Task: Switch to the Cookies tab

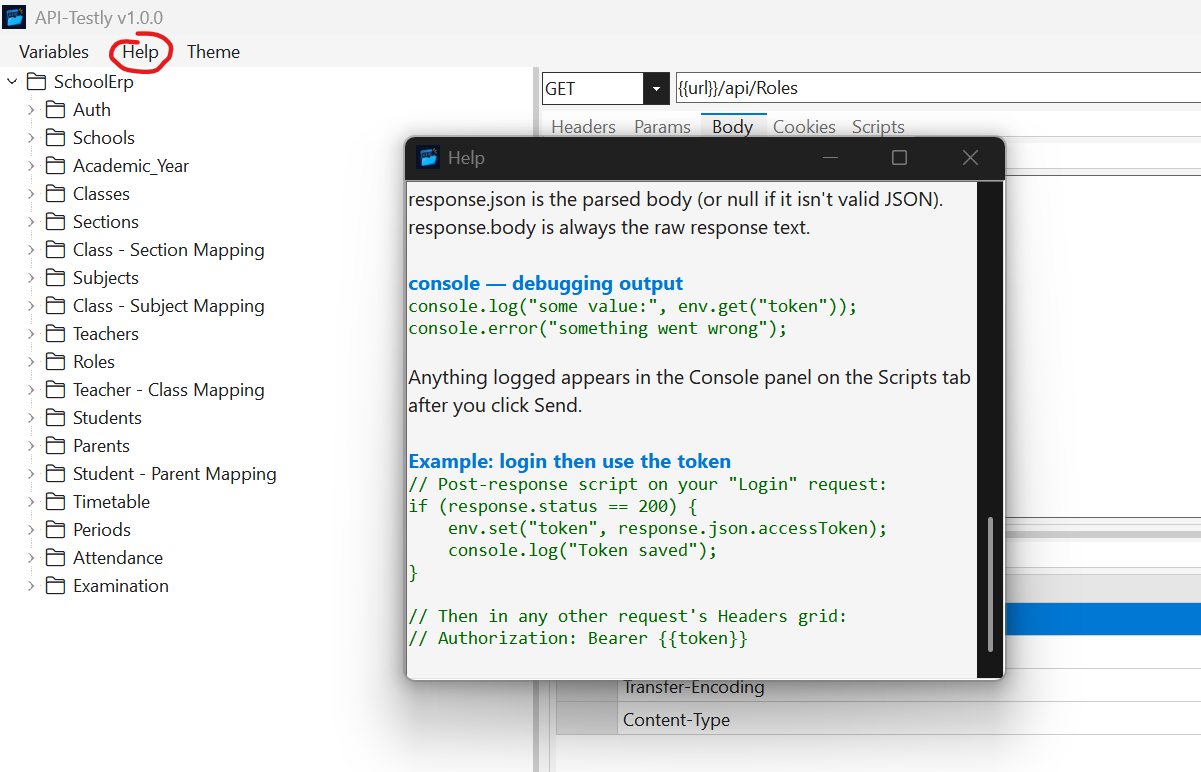Action: coord(804,127)
